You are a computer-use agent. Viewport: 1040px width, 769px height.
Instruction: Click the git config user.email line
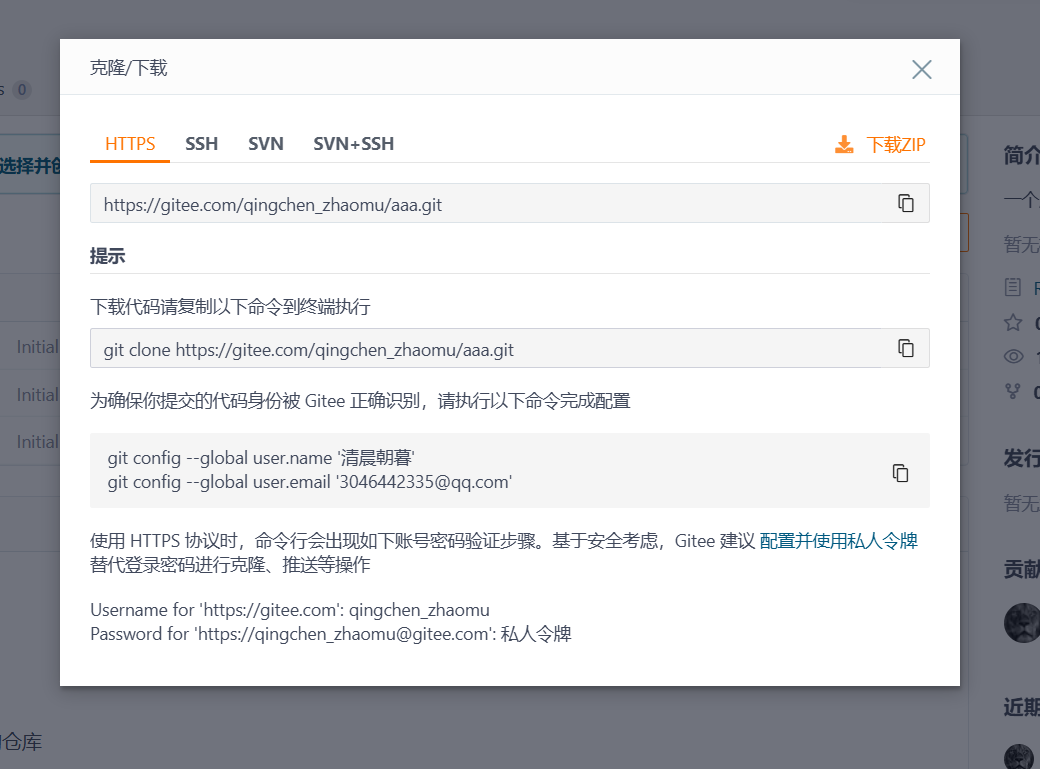[x=310, y=482]
